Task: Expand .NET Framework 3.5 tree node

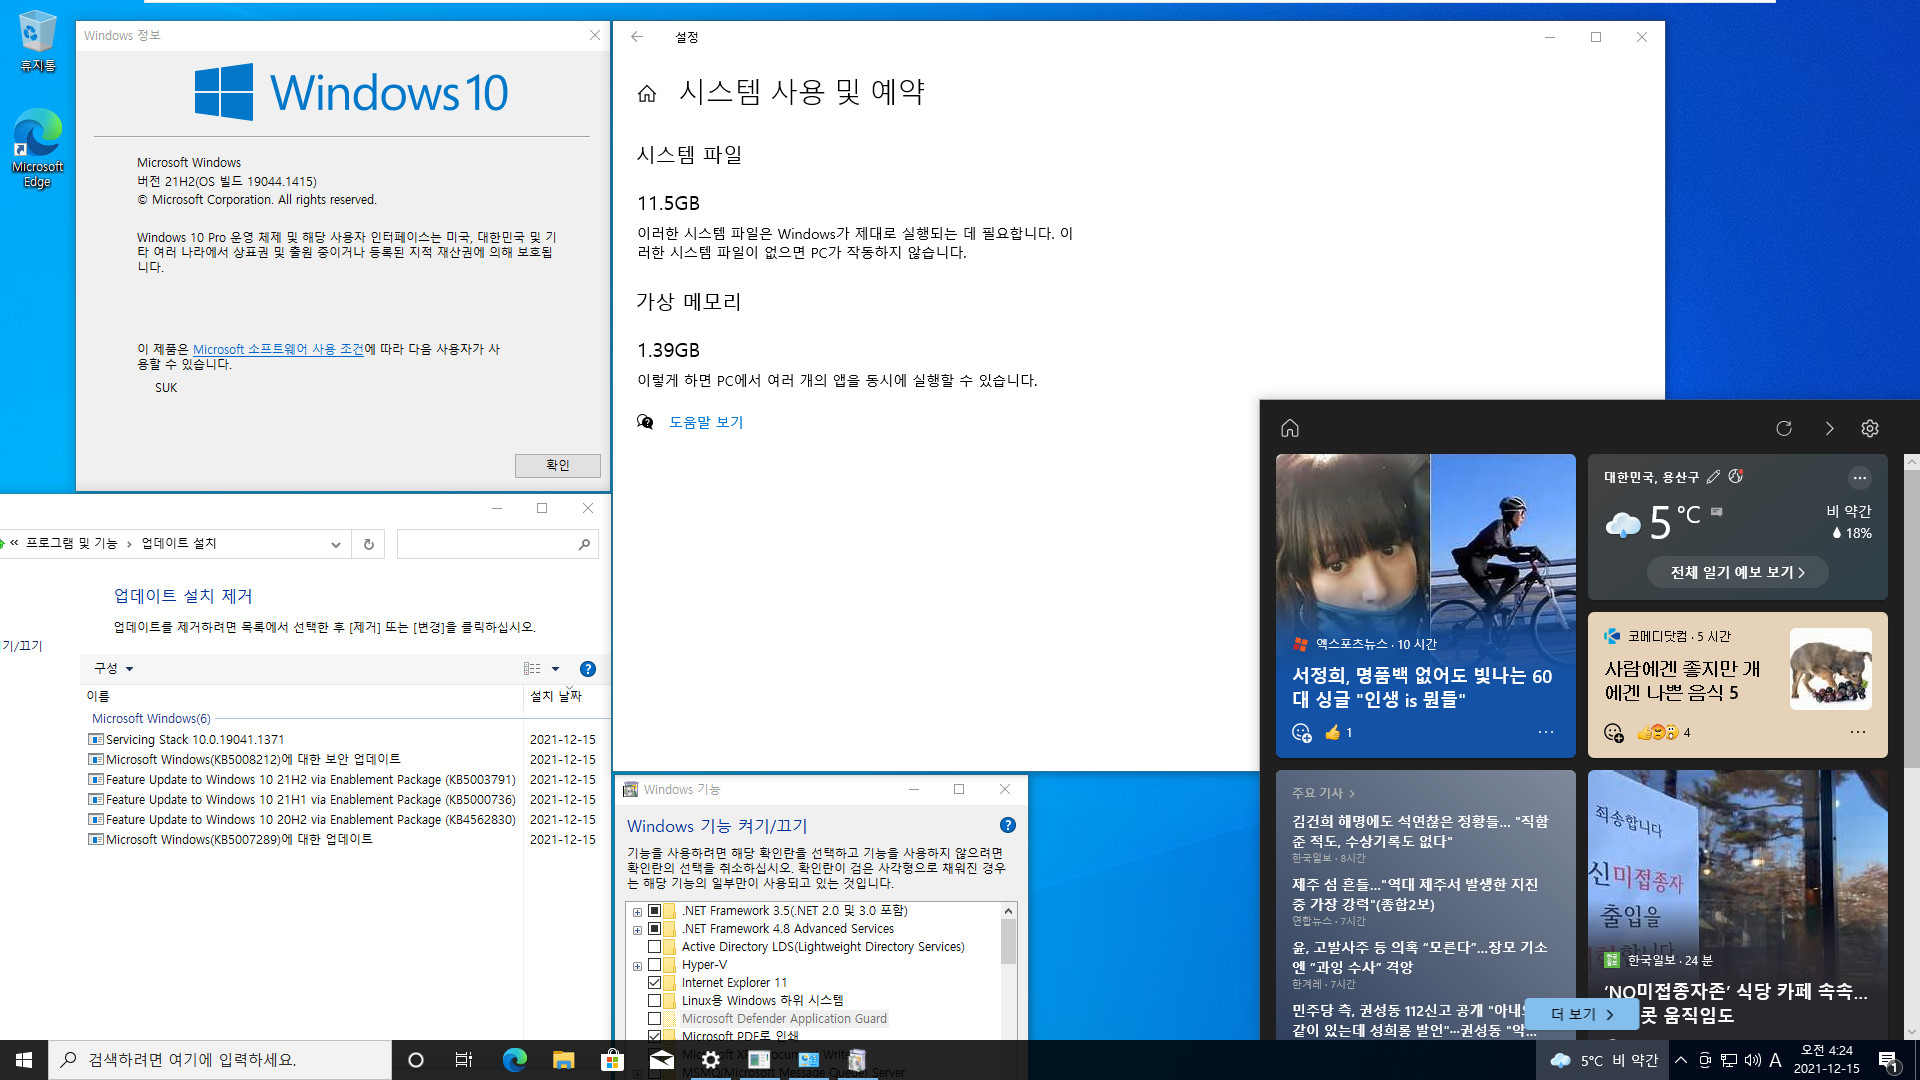Action: (x=637, y=912)
